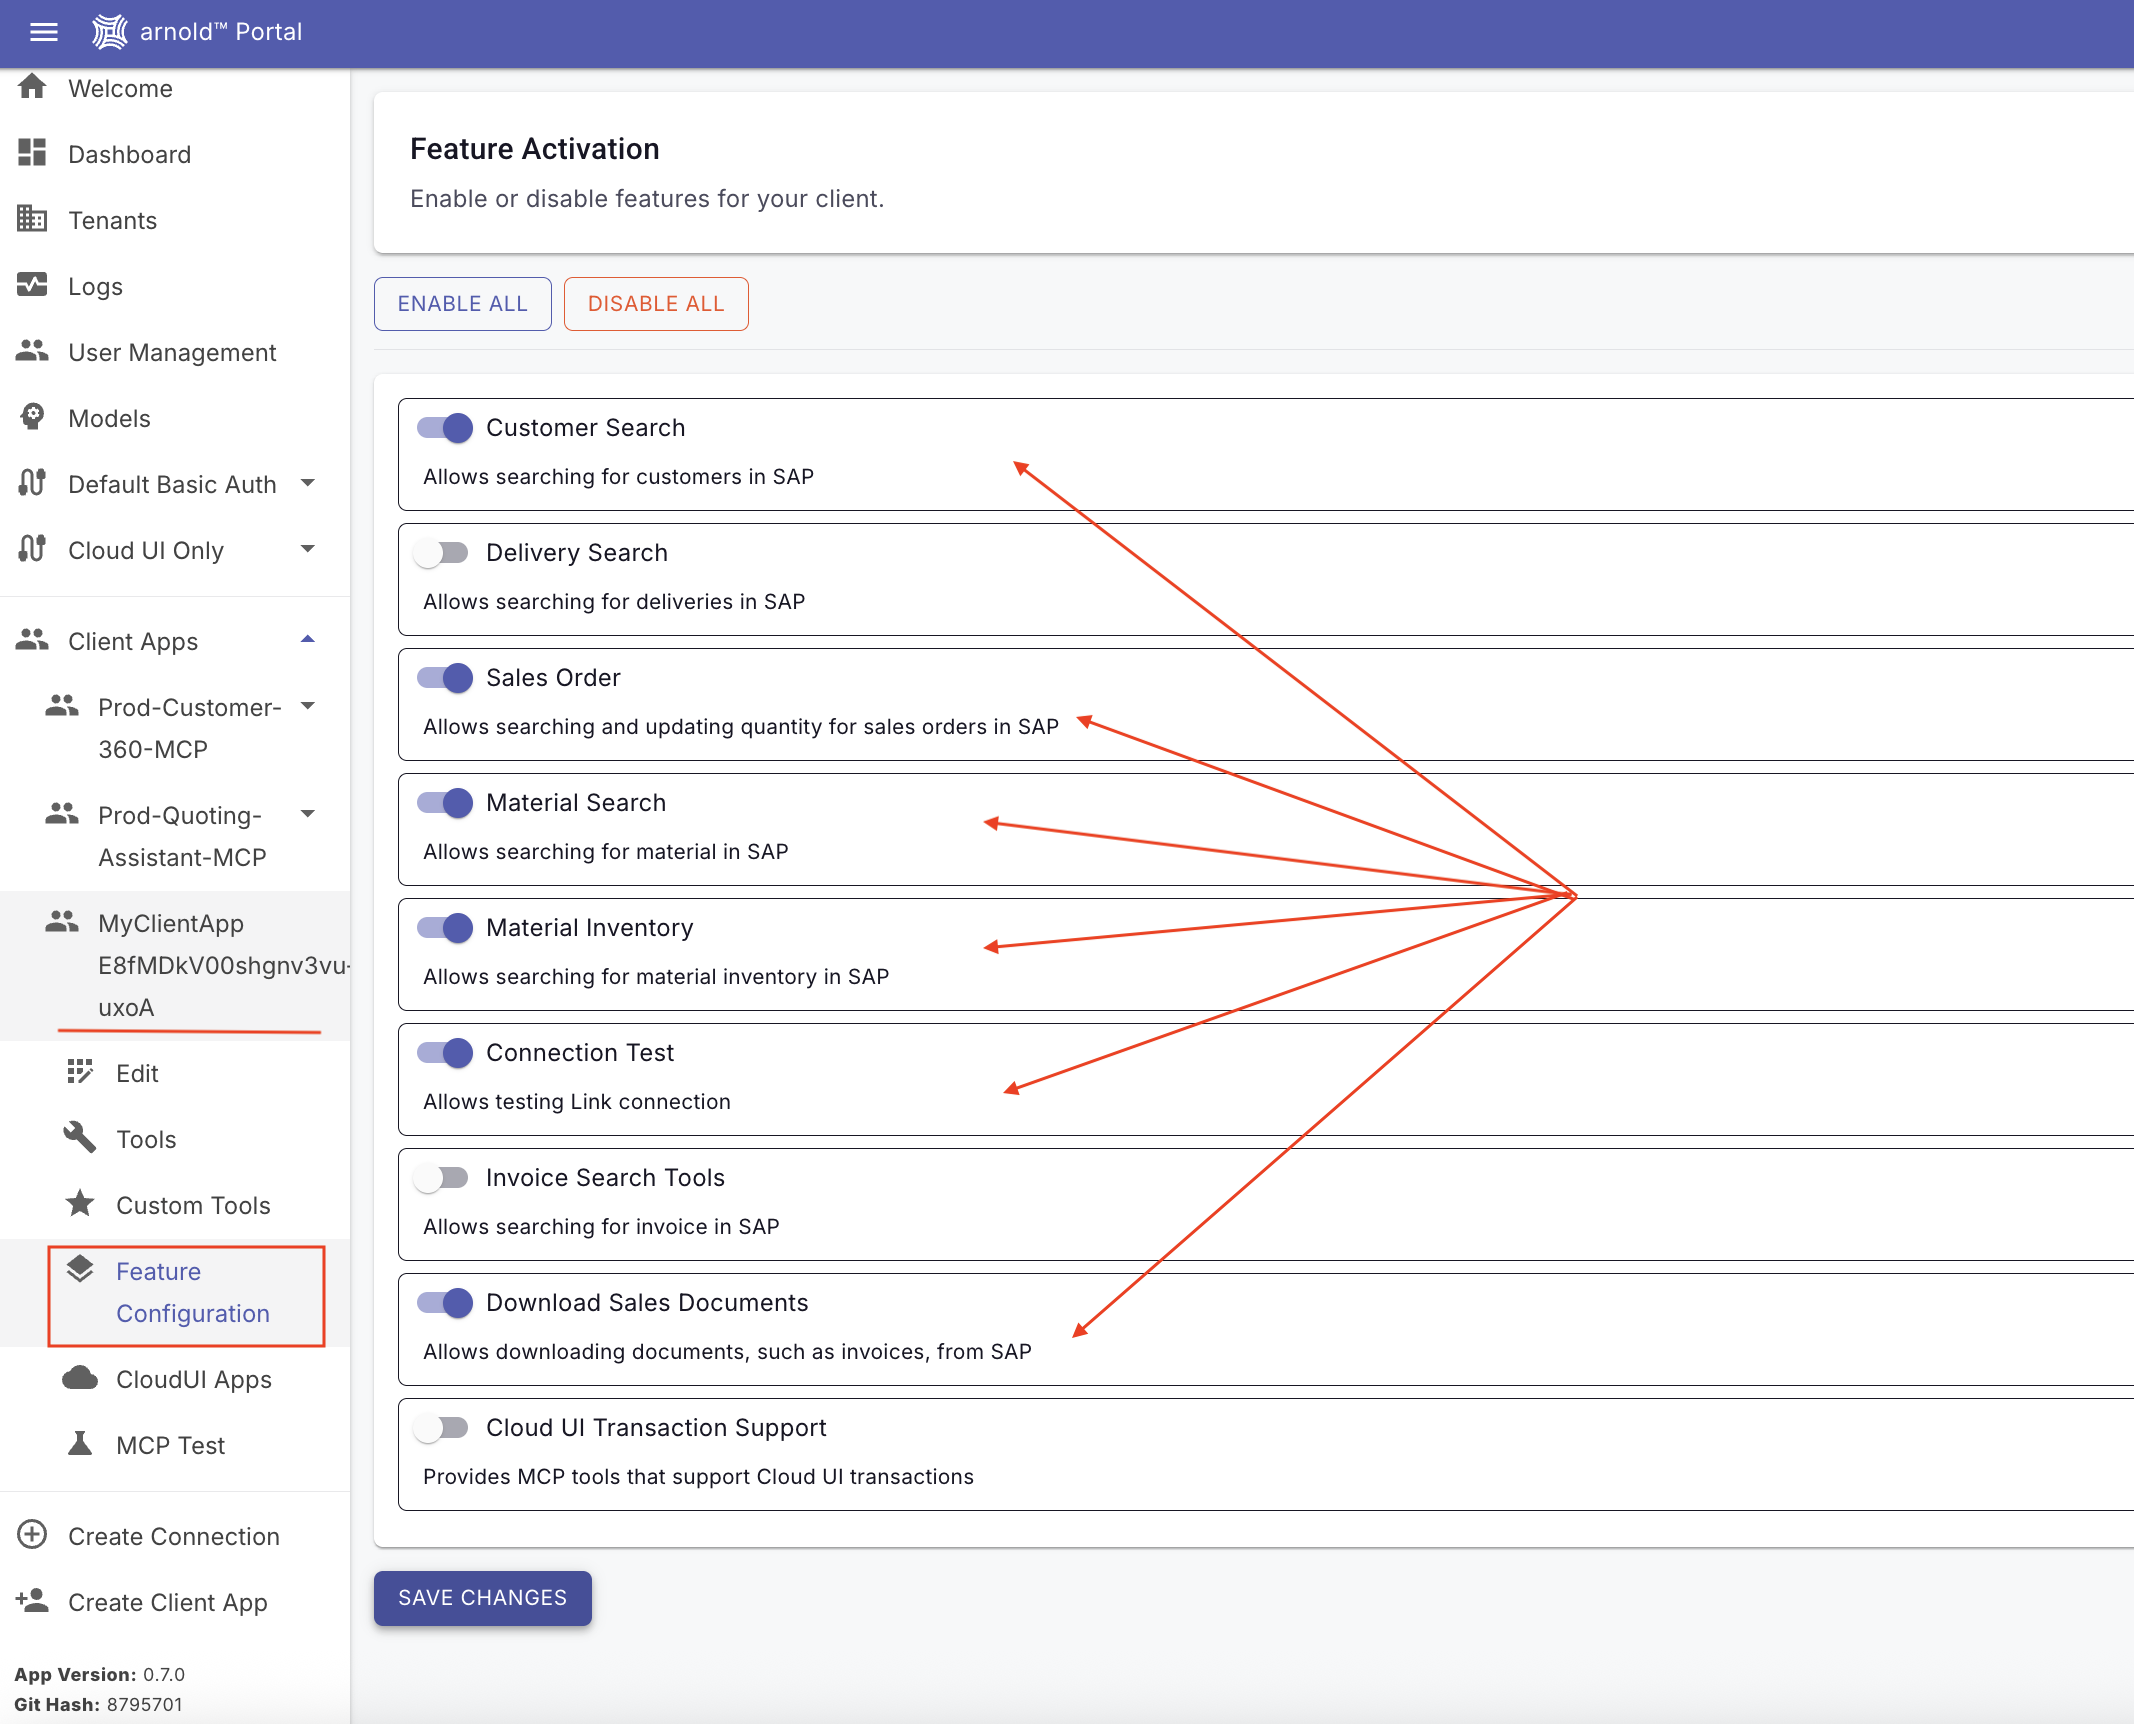Click the Create Connection plus-circle icon
The width and height of the screenshot is (2134, 1724).
coord(32,1535)
